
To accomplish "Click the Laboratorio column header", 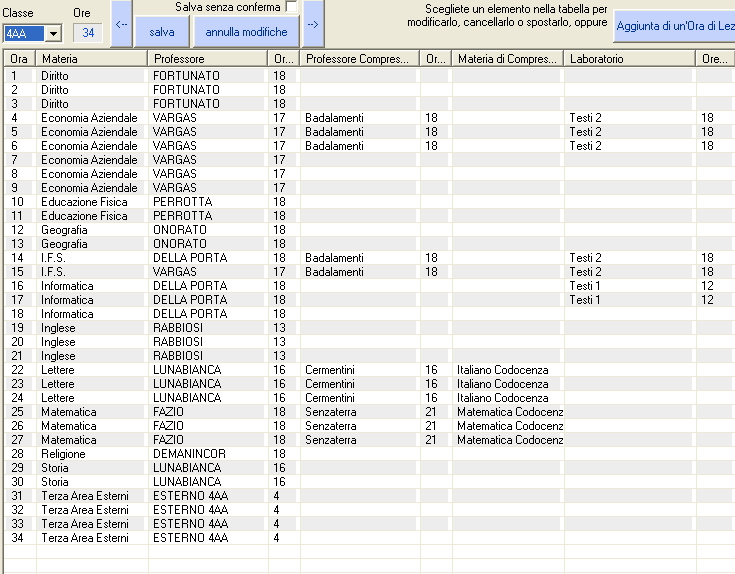I will coord(630,59).
